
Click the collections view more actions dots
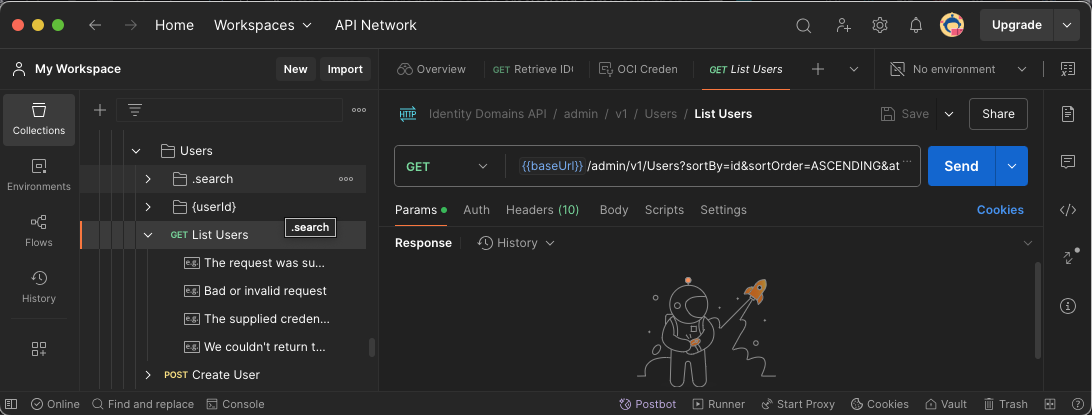coord(359,110)
